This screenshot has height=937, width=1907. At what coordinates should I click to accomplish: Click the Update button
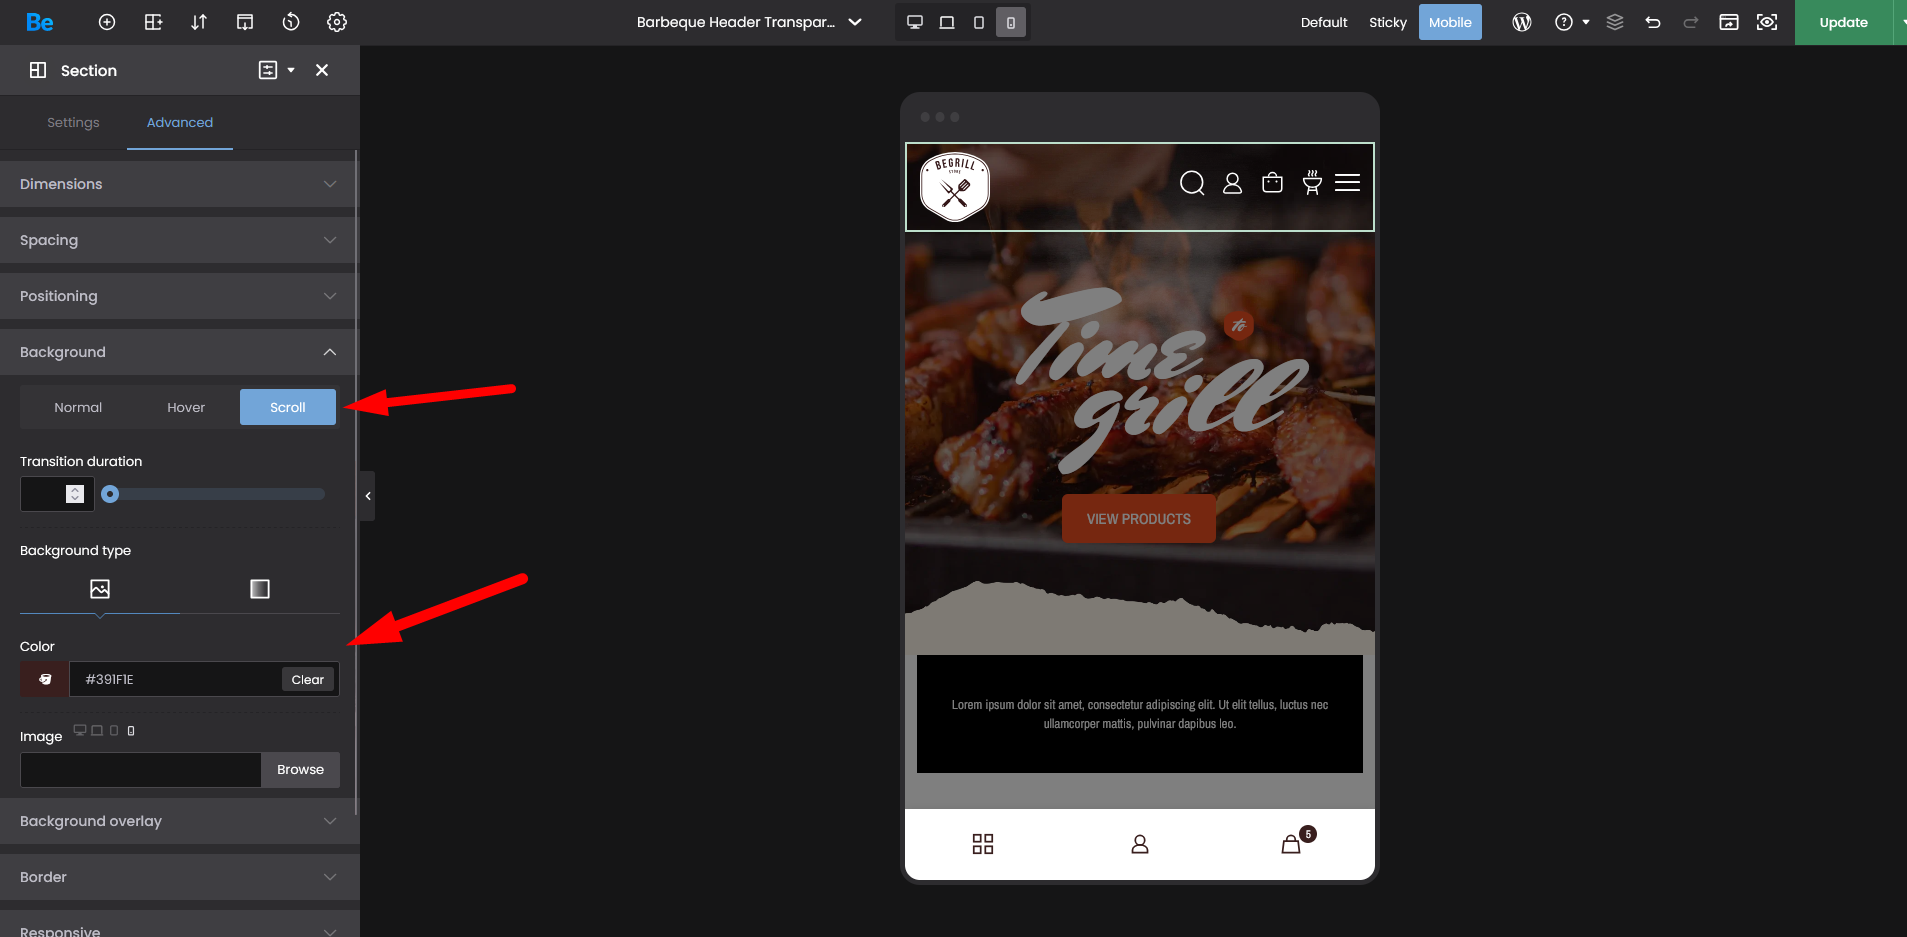[1843, 22]
